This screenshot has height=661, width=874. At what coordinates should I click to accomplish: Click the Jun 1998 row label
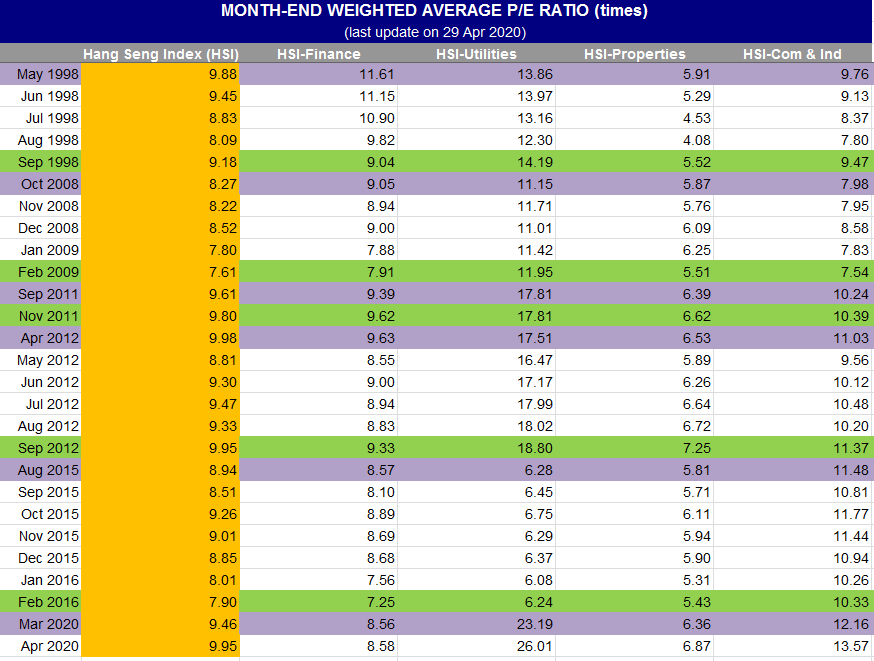(50, 96)
